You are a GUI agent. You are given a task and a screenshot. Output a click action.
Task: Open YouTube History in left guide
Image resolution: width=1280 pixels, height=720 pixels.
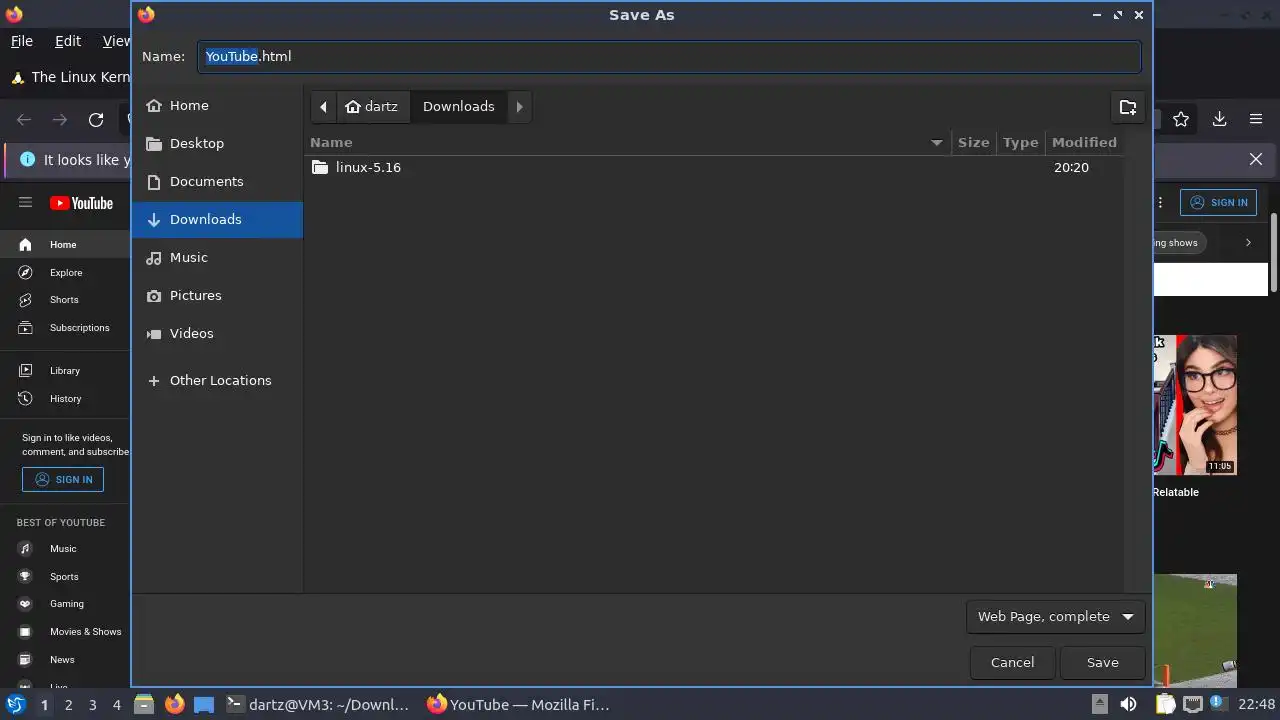coord(65,399)
